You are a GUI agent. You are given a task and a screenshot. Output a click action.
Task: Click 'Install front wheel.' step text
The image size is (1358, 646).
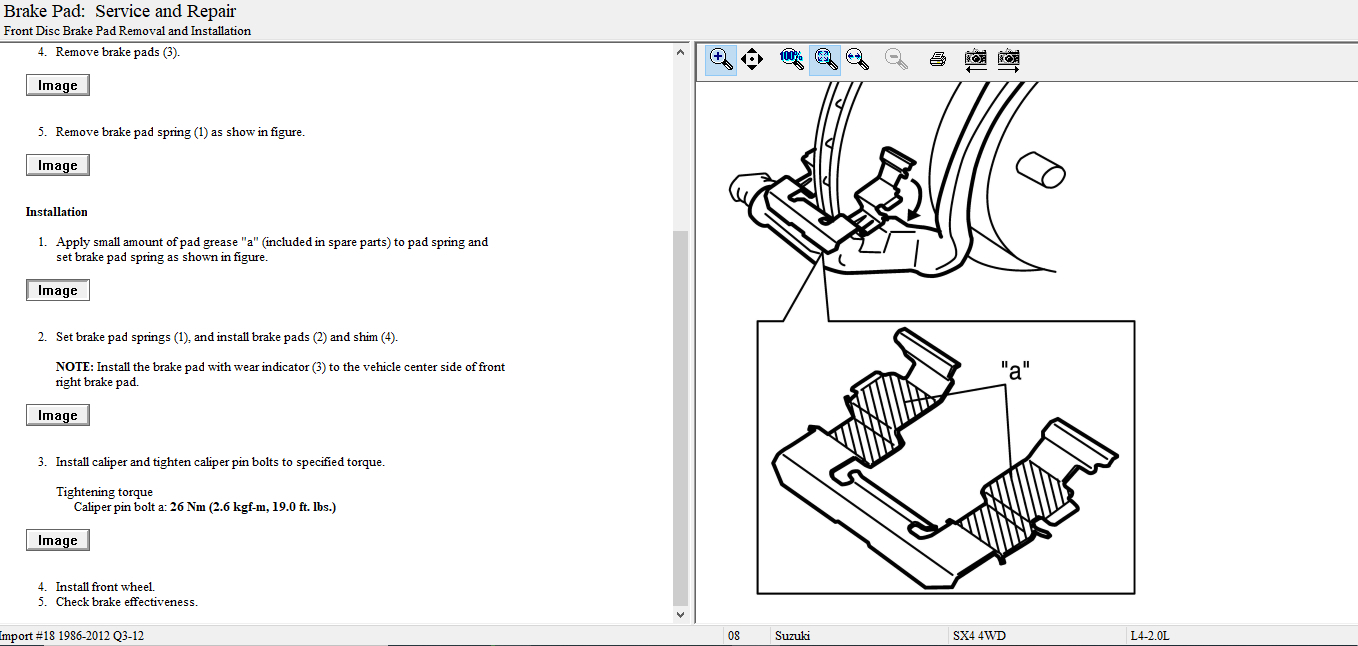coord(105,587)
